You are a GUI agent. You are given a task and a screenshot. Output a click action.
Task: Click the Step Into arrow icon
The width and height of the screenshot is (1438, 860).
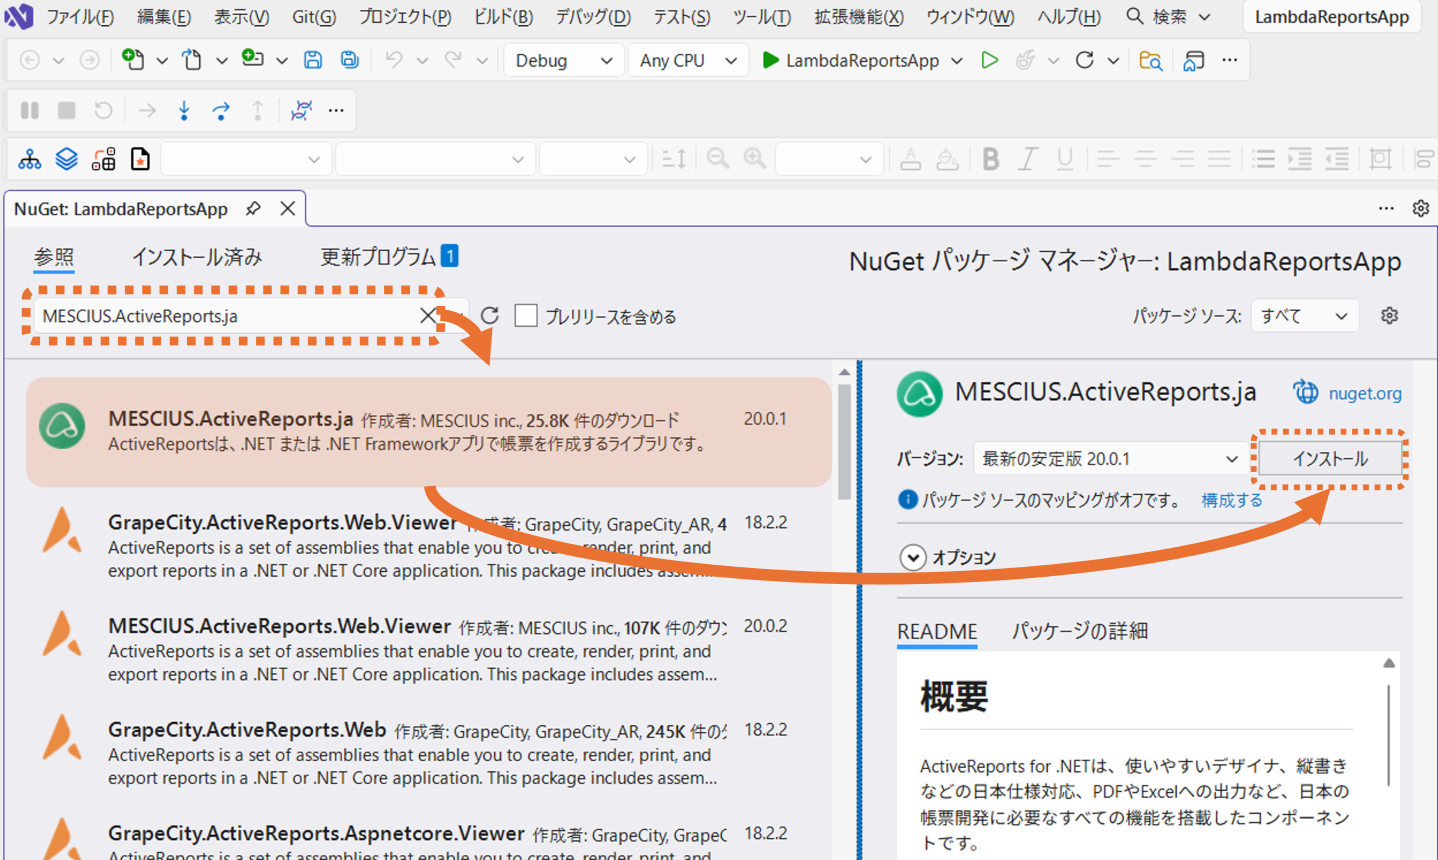pos(184,110)
